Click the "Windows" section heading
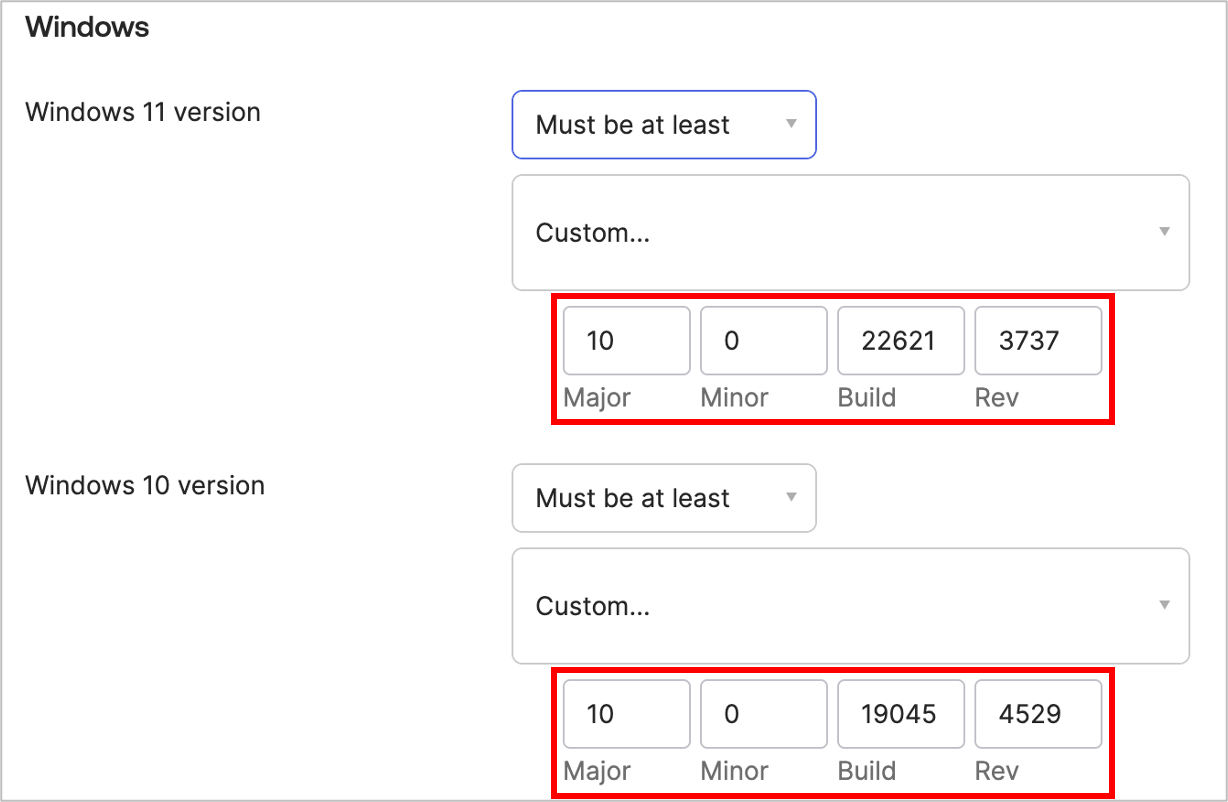This screenshot has width=1228, height=802. coord(87,27)
